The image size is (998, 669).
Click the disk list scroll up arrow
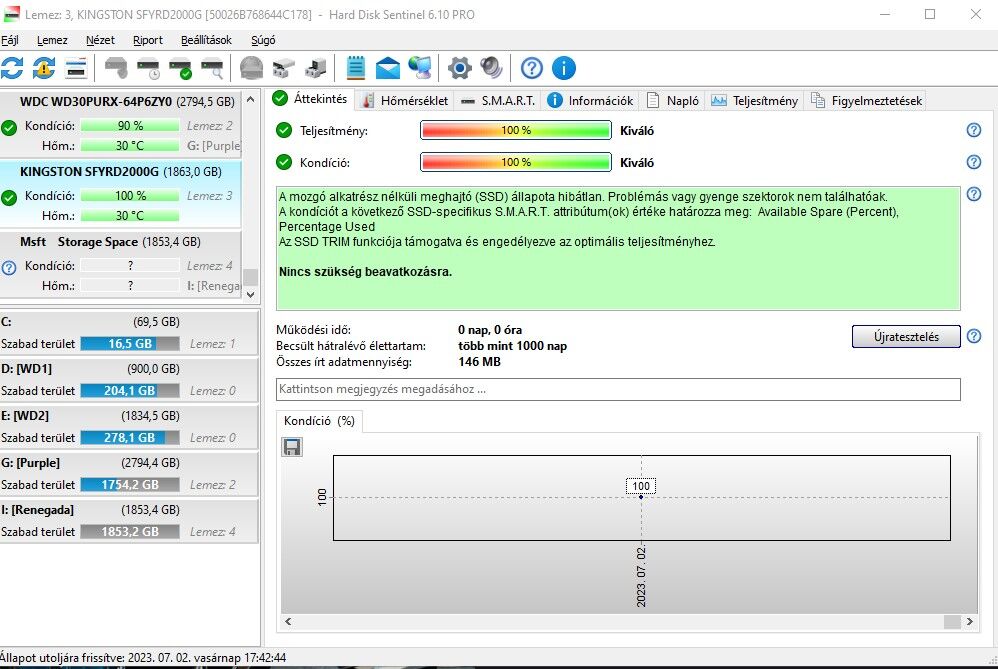tap(250, 99)
